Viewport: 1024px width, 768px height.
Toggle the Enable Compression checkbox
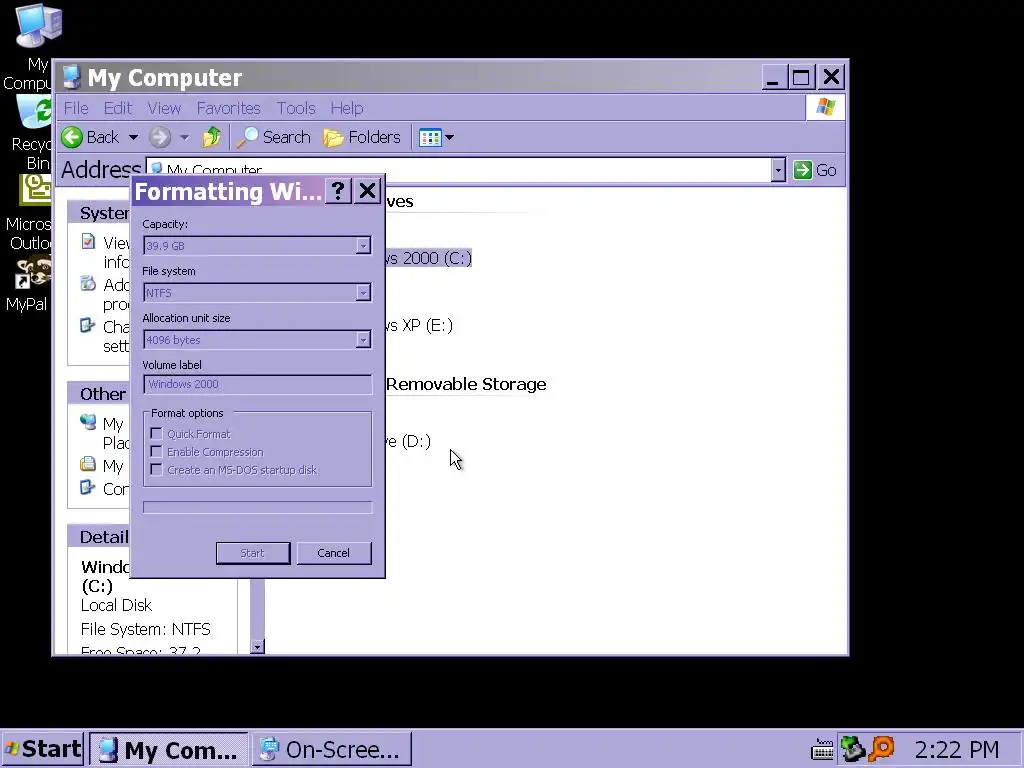(x=156, y=451)
